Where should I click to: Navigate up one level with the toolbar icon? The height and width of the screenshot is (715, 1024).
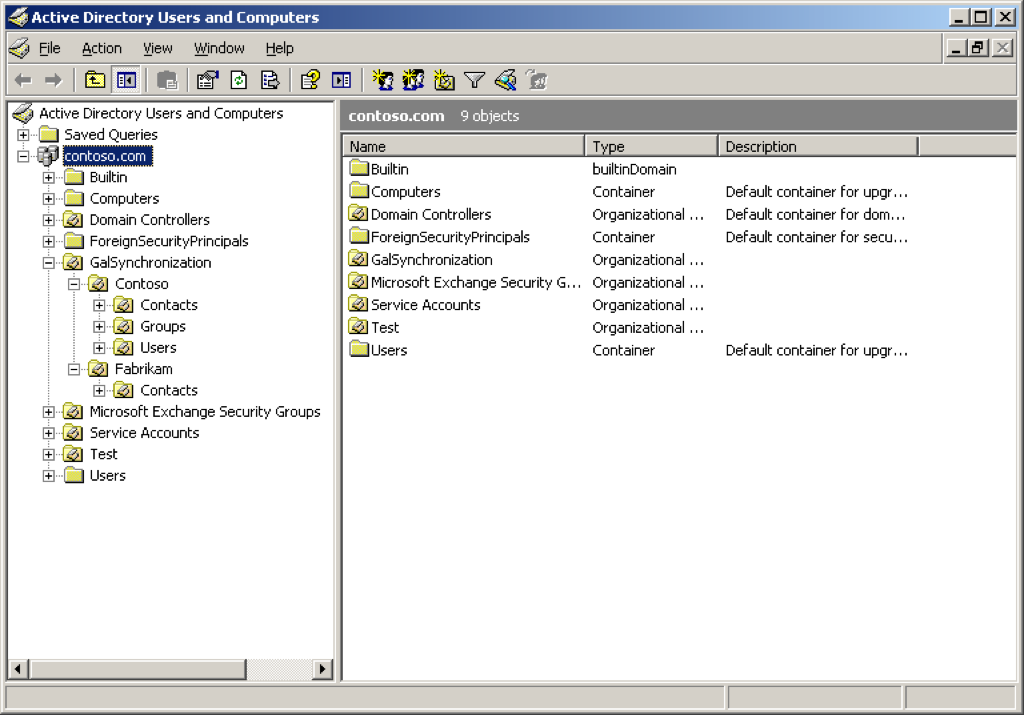click(x=94, y=80)
